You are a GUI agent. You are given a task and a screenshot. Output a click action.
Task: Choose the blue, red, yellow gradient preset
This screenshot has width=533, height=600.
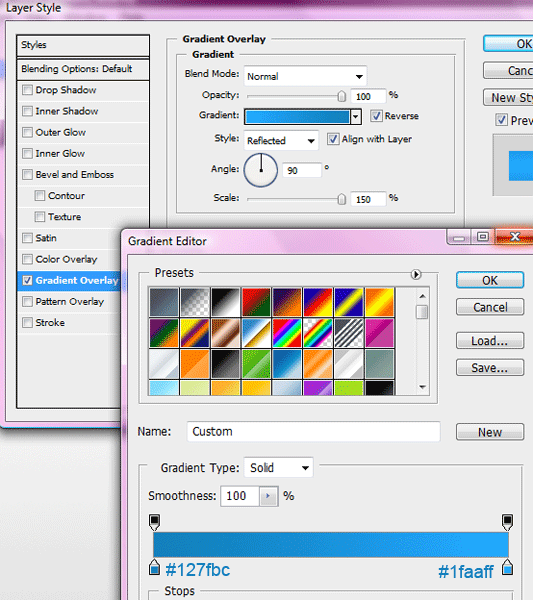point(318,302)
